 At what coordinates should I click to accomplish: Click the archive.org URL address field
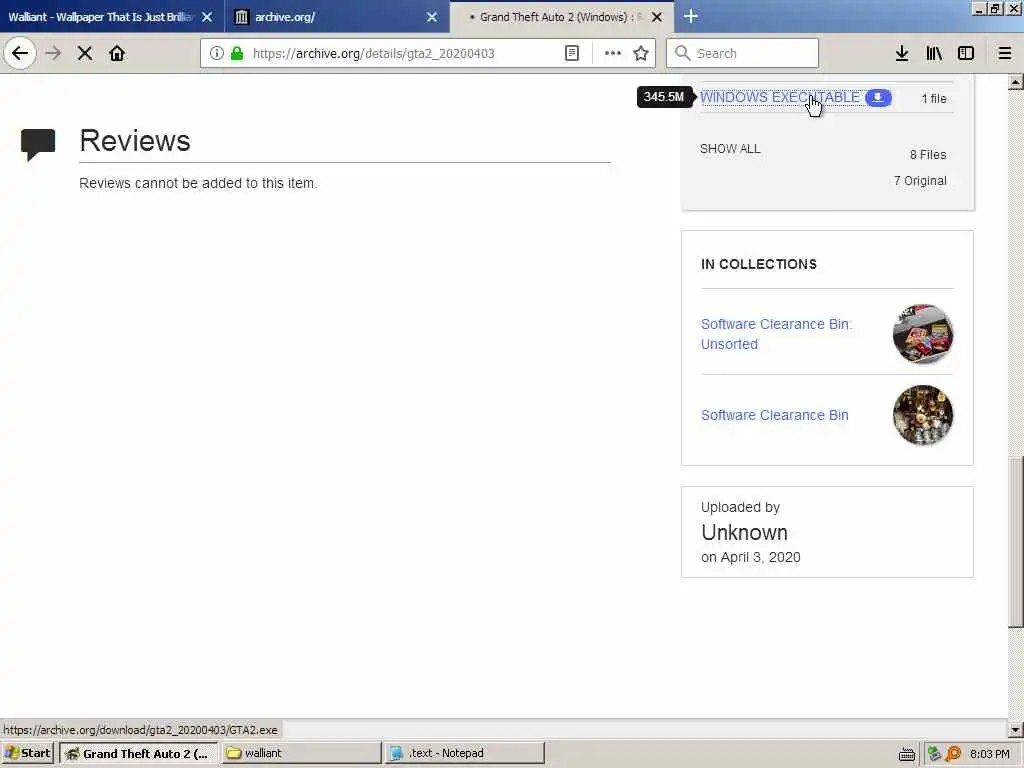(374, 54)
